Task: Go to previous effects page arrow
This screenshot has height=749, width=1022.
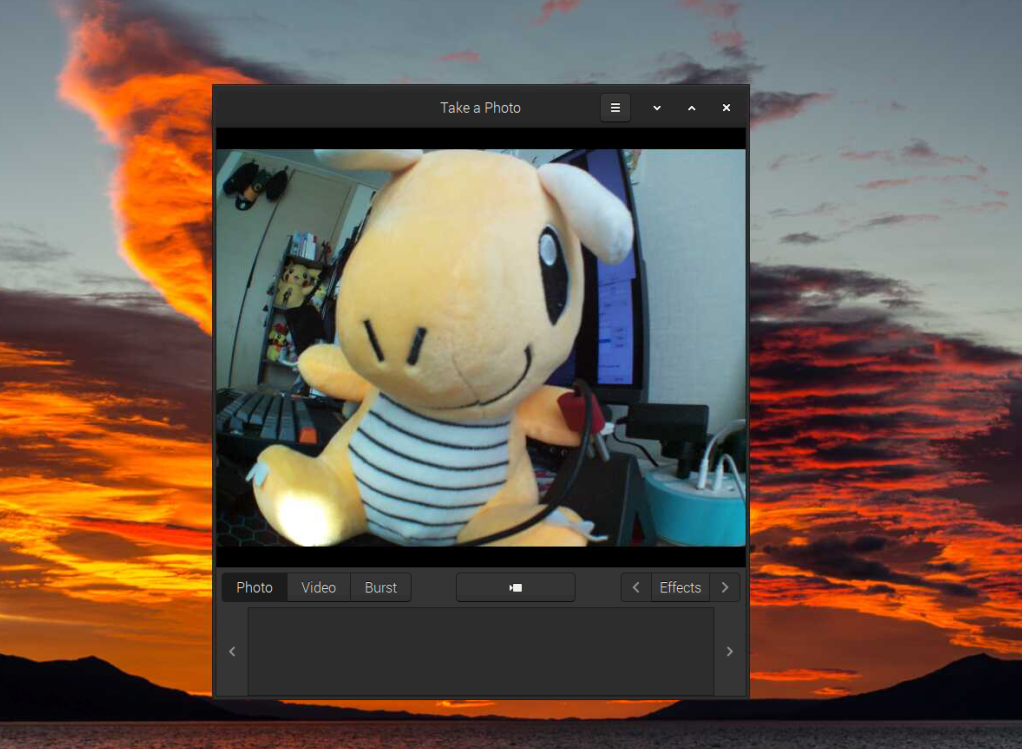Action: coord(636,587)
